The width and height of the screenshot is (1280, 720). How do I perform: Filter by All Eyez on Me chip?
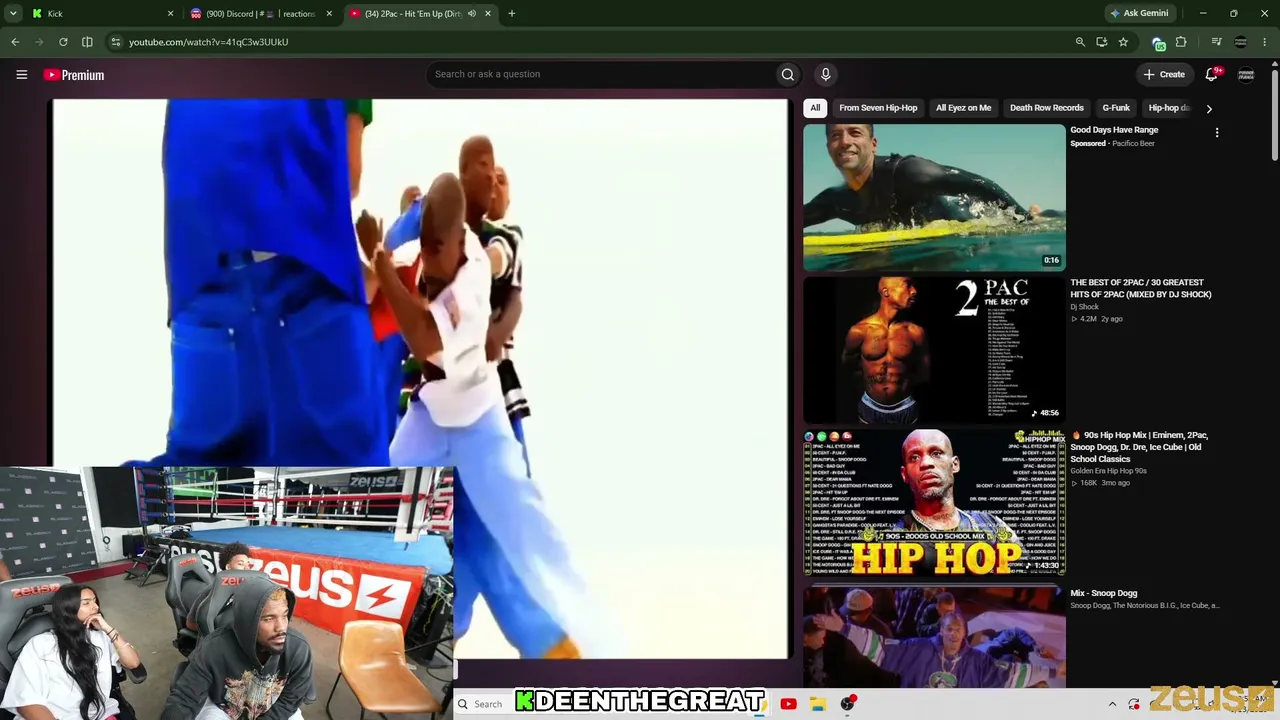963,108
